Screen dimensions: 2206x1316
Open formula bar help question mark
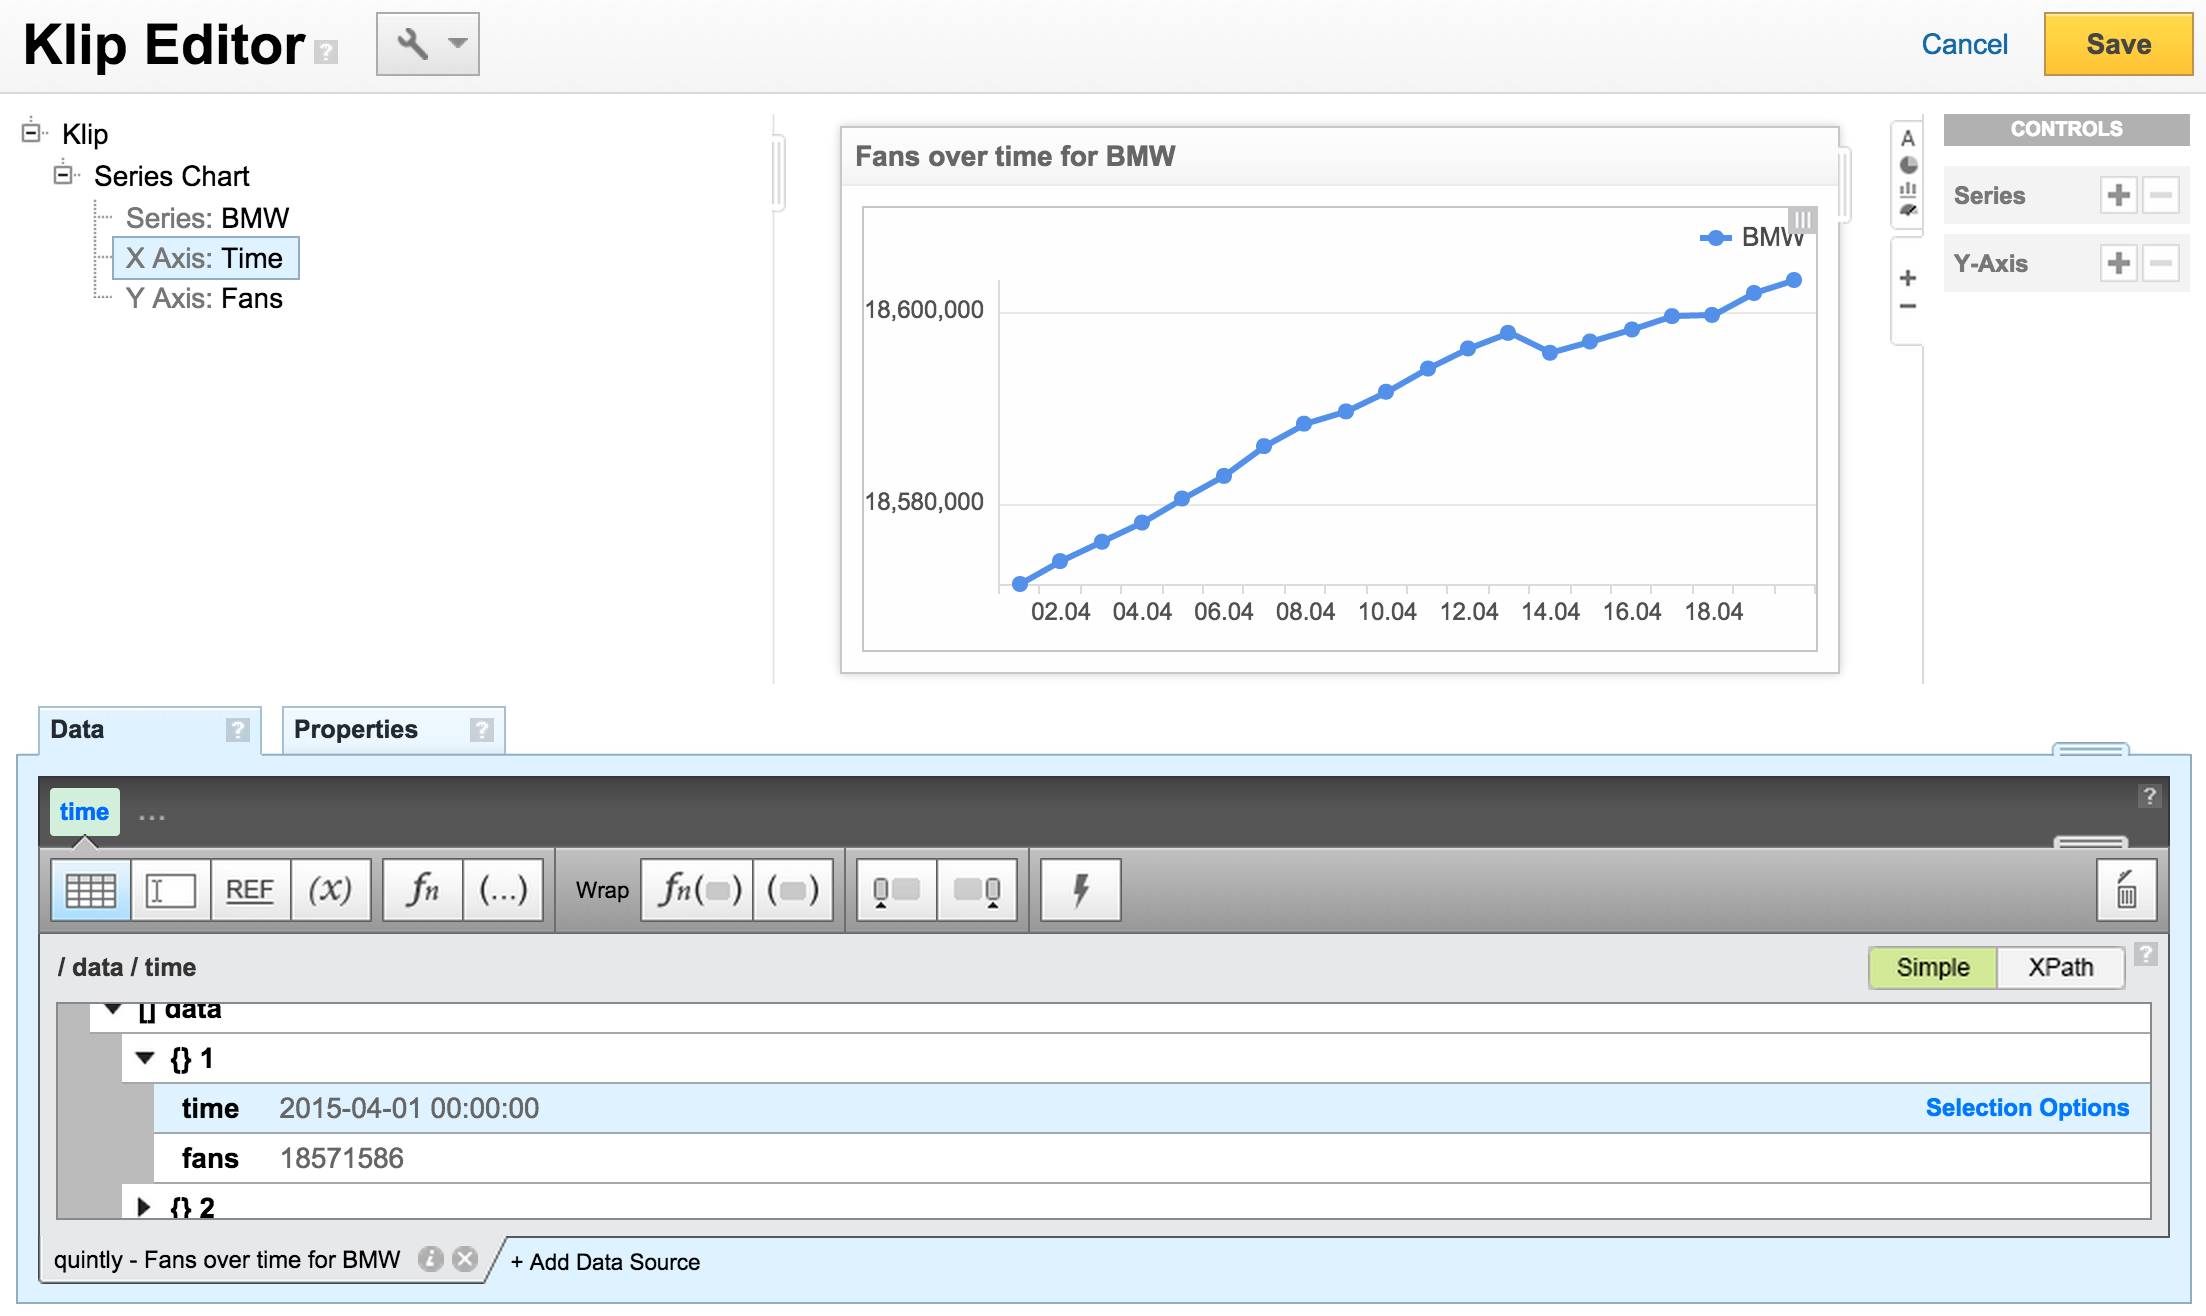click(2149, 796)
